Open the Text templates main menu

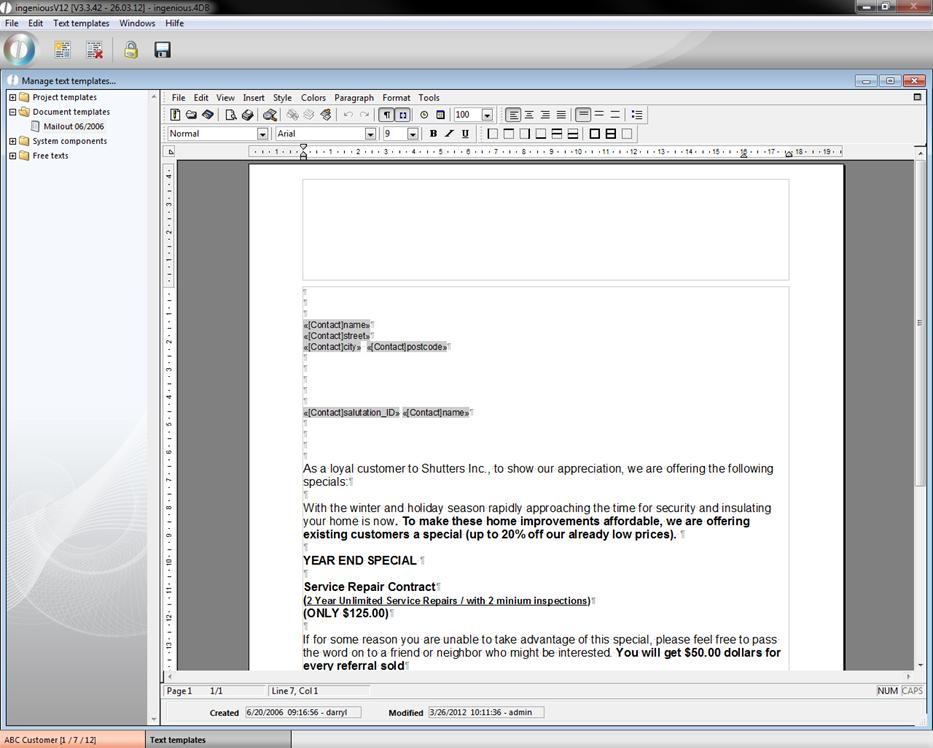(x=81, y=23)
